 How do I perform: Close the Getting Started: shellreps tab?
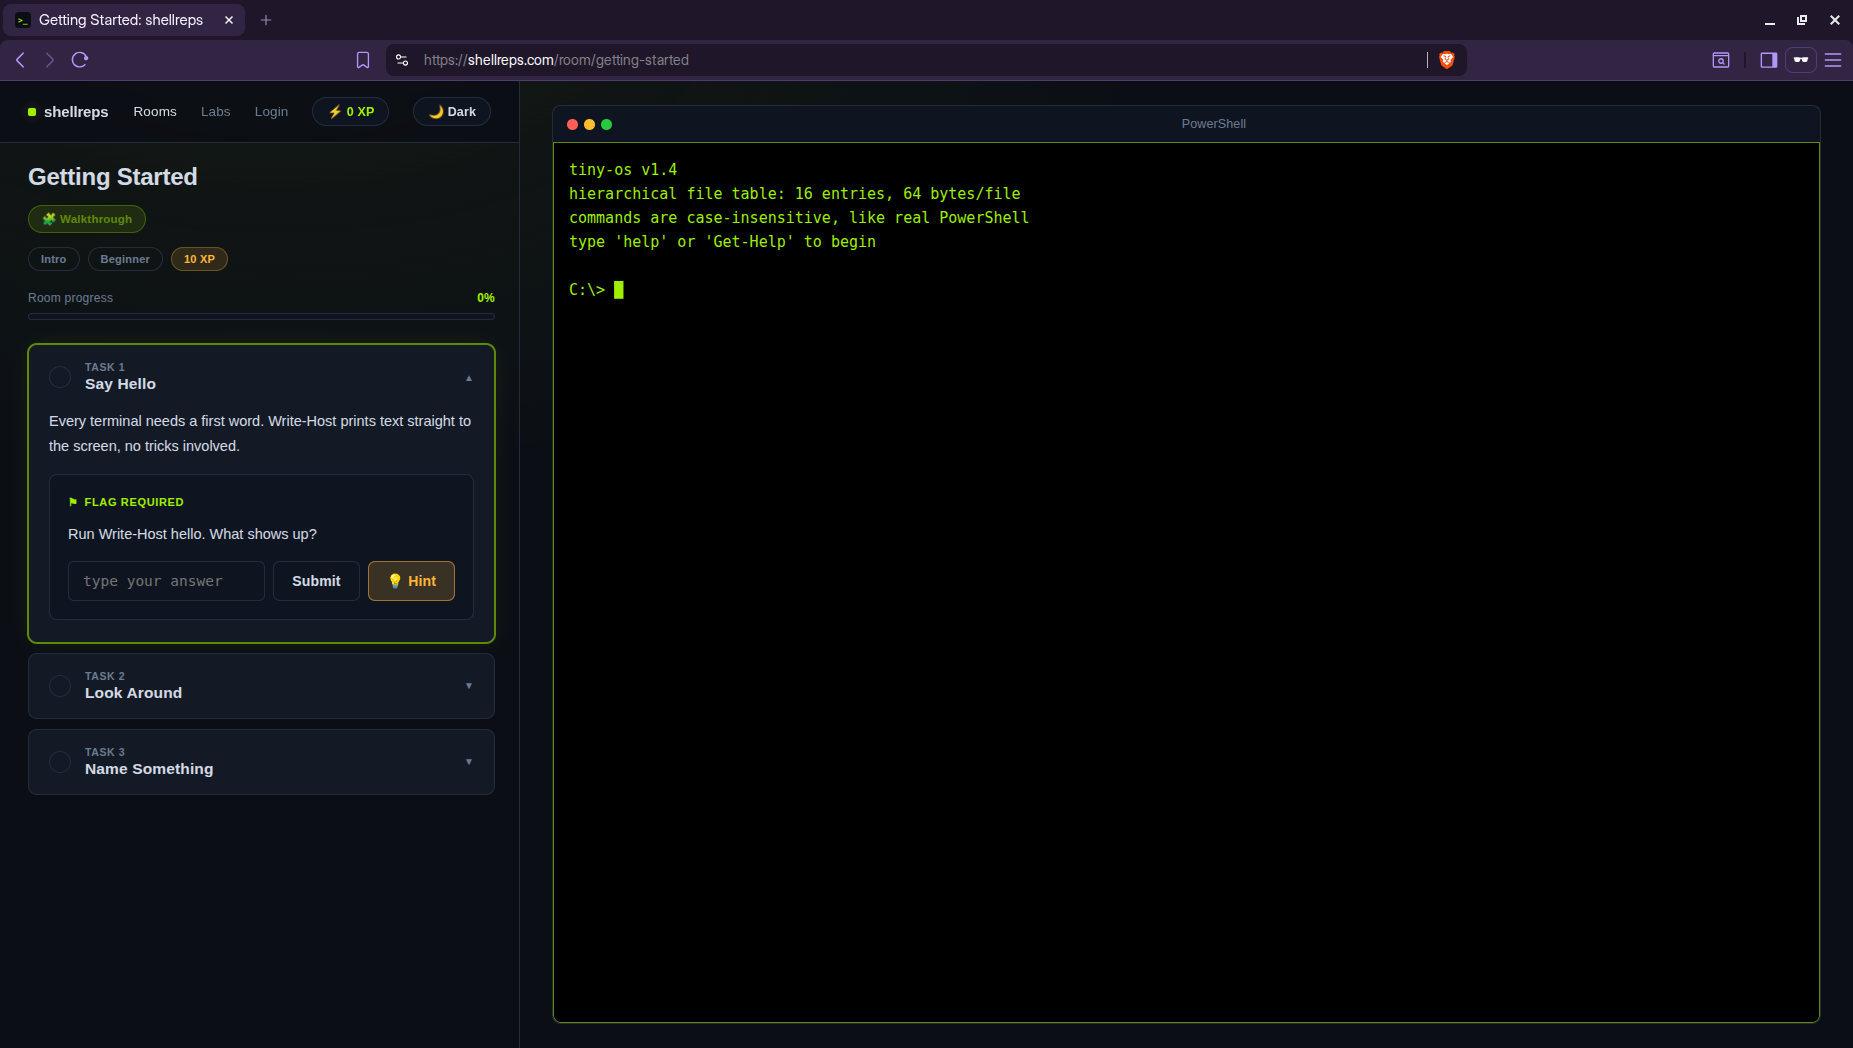pos(229,20)
